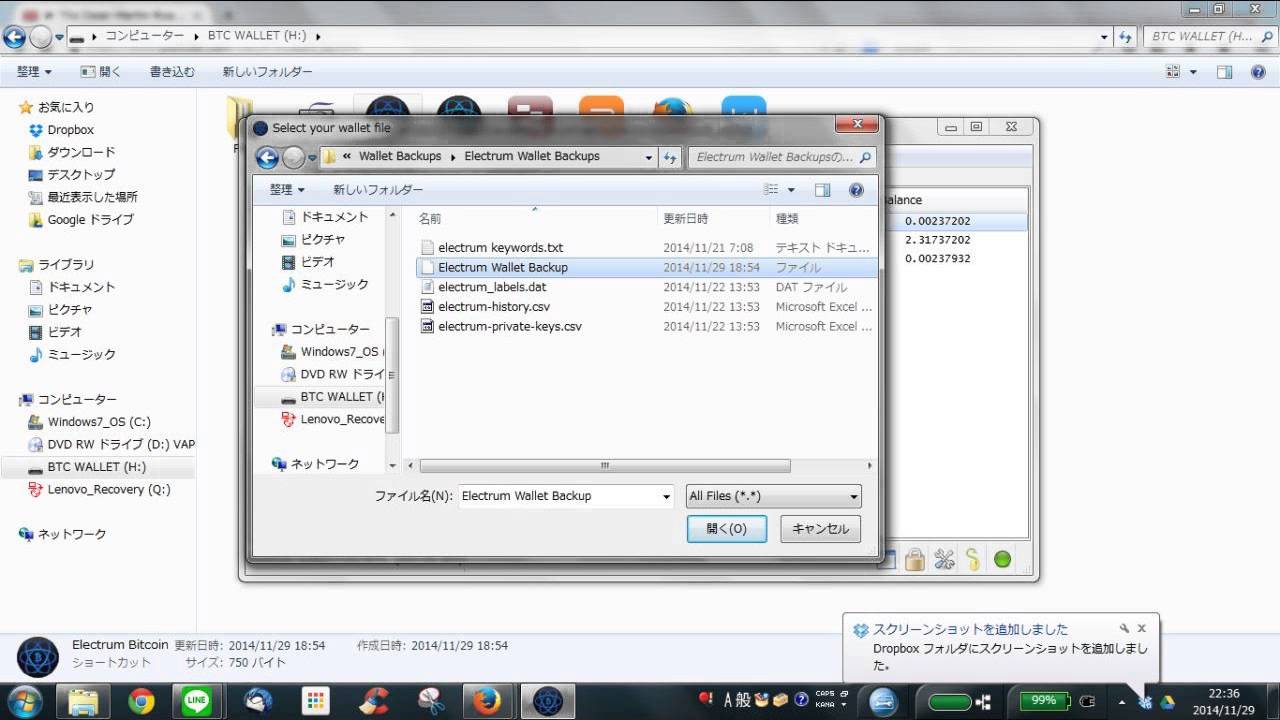
Task: Open Google Chrome from the taskbar
Action: (141, 702)
